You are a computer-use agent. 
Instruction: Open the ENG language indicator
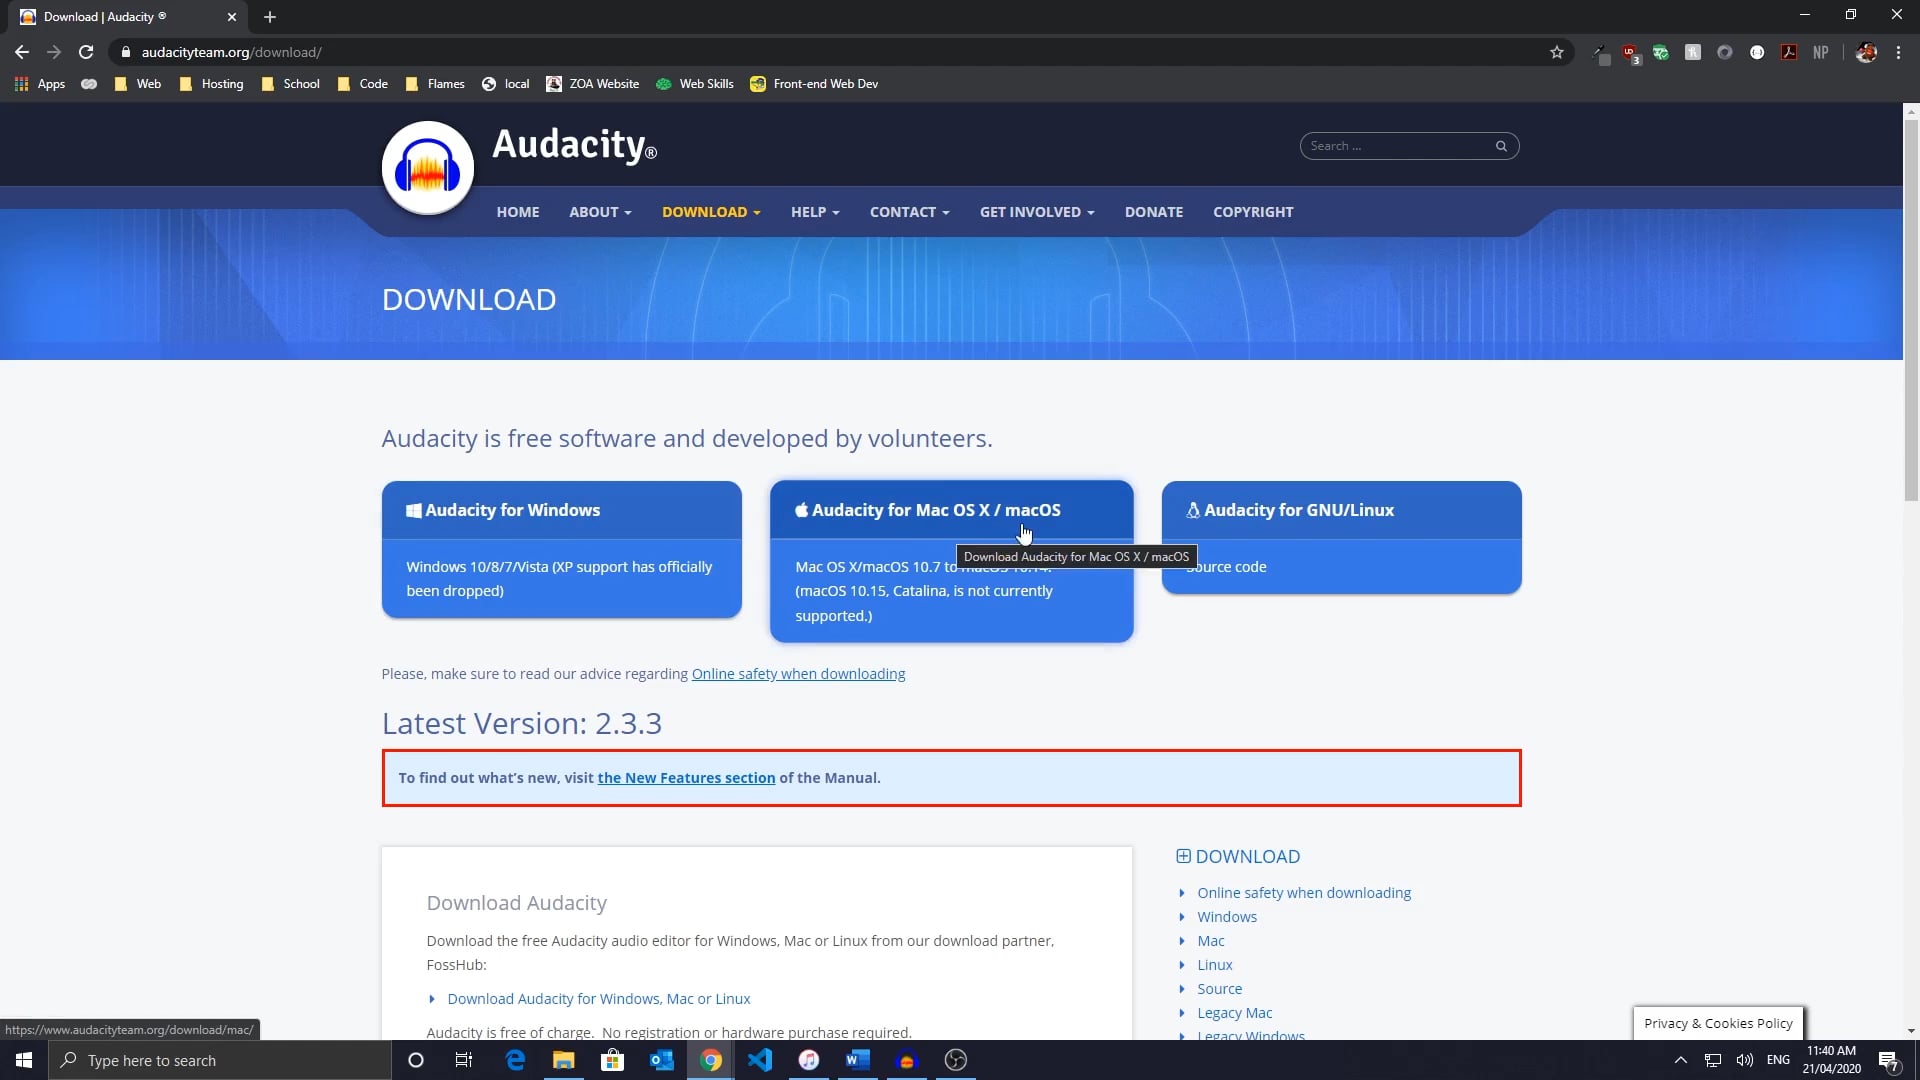[1778, 1060]
